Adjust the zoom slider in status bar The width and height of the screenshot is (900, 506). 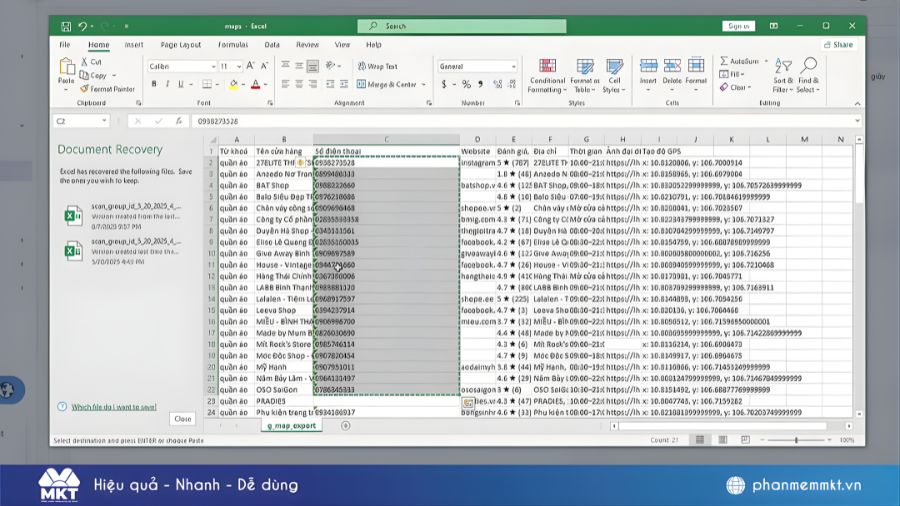point(796,440)
